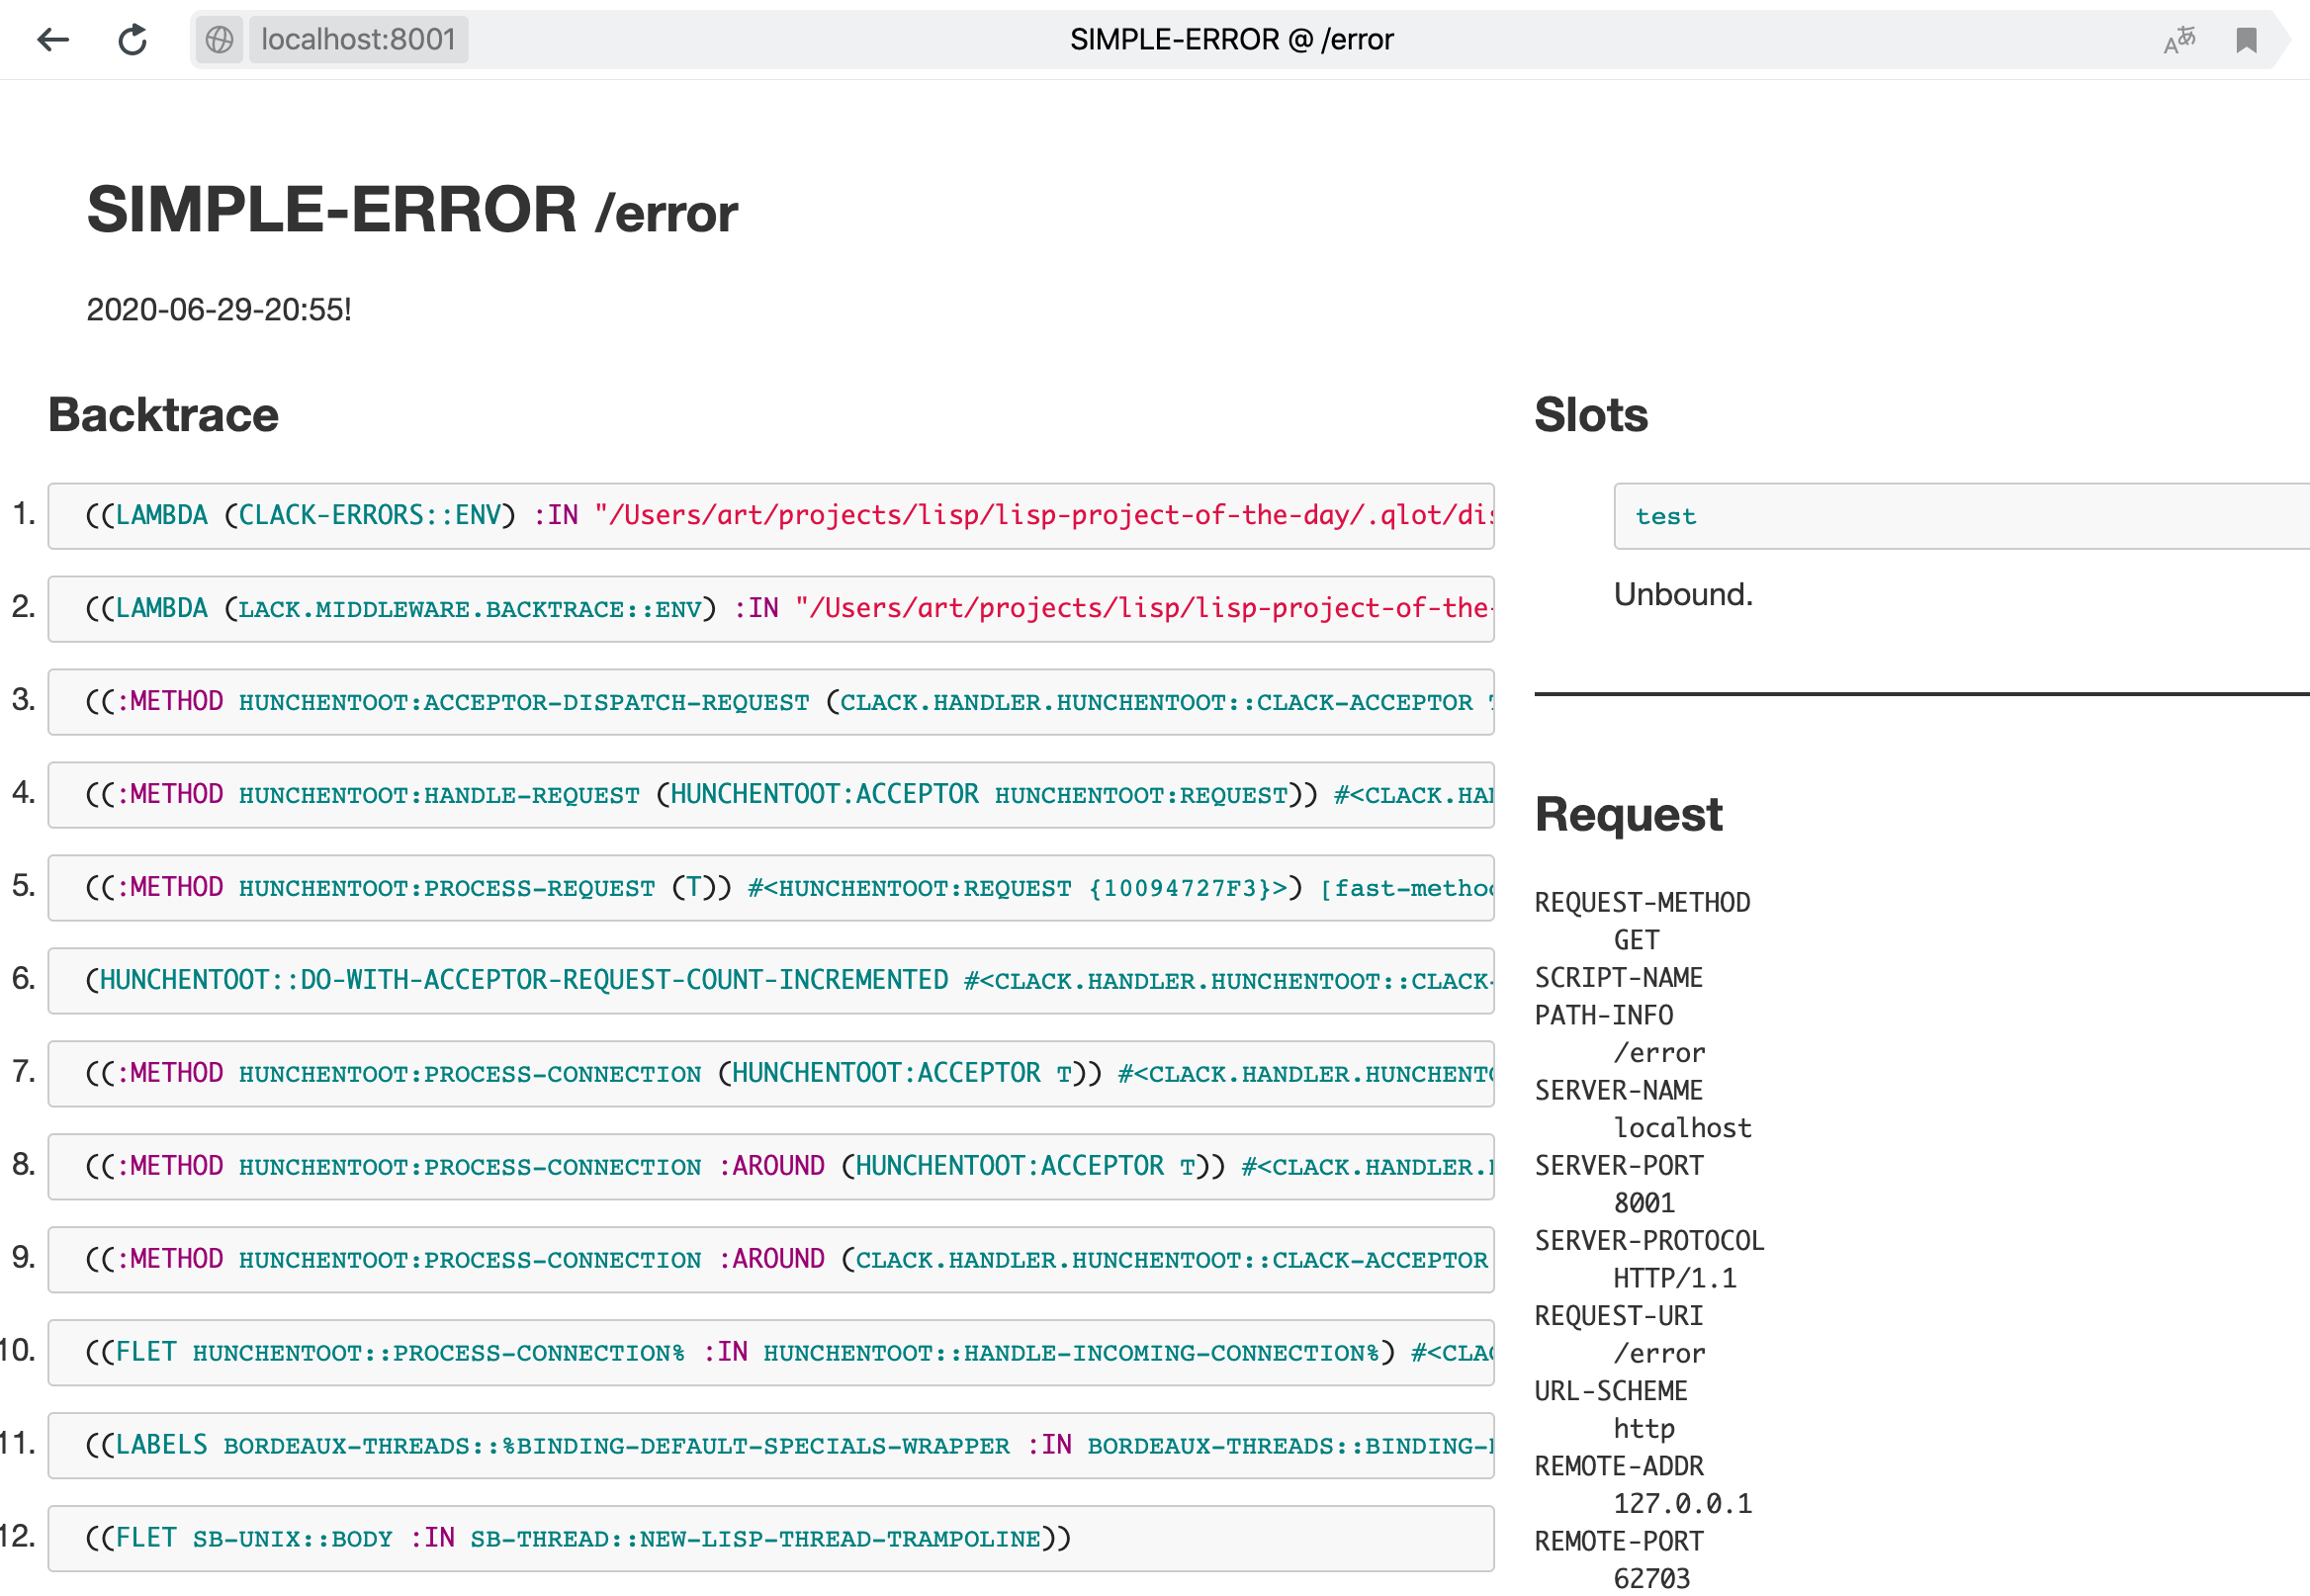Select frame 12 FLET SB-UNIX::BODY
Image resolution: width=2310 pixels, height=1596 pixels.
pos(771,1539)
